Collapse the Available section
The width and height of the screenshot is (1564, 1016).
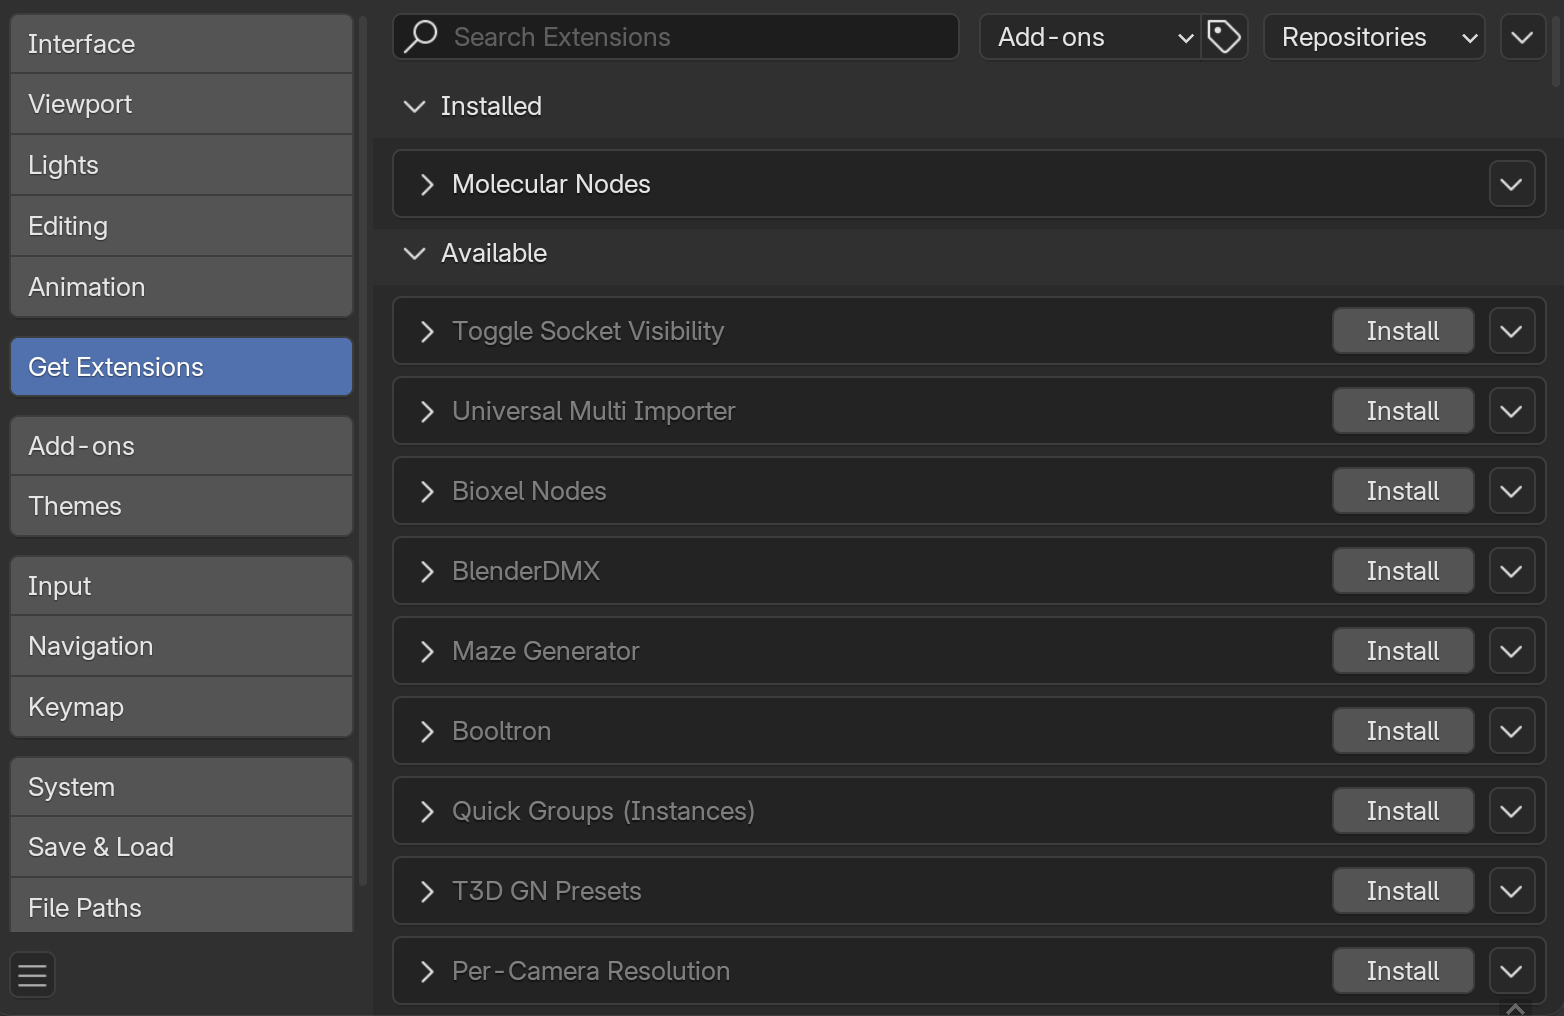(414, 253)
